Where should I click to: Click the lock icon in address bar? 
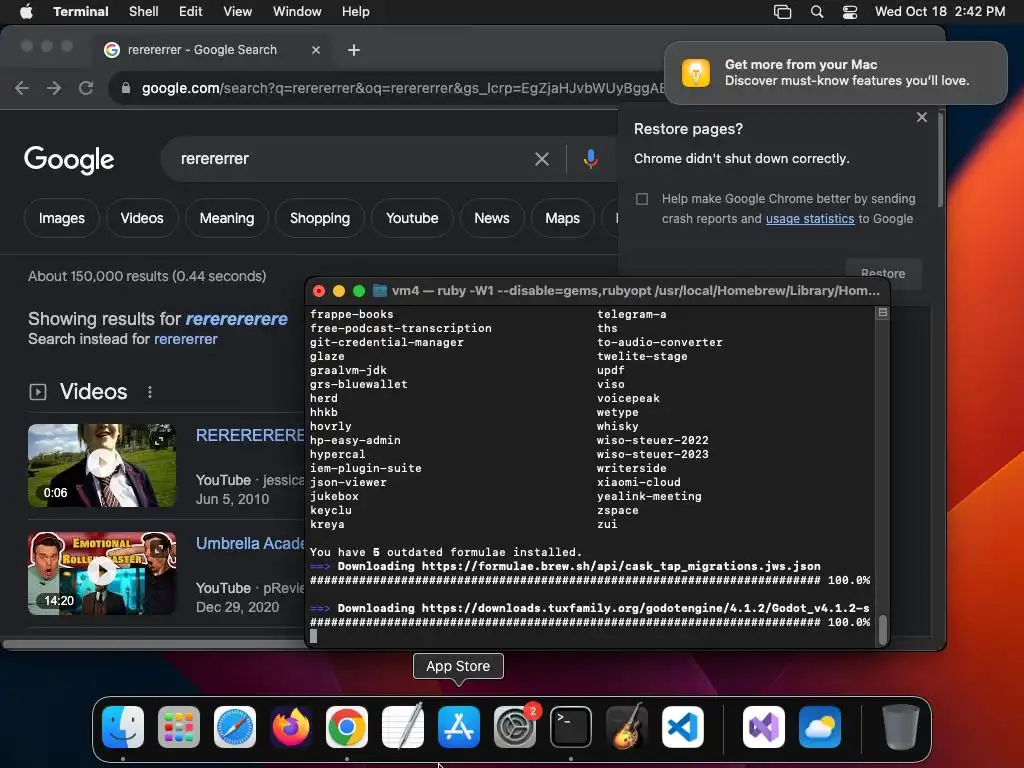(x=126, y=88)
